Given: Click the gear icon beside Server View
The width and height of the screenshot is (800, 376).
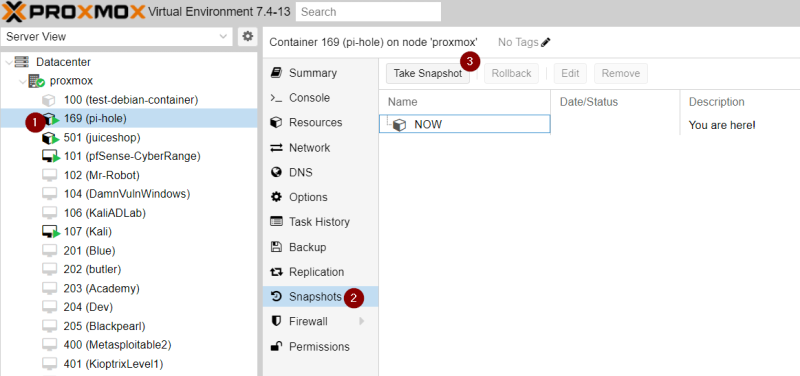Looking at the screenshot, I should [247, 37].
